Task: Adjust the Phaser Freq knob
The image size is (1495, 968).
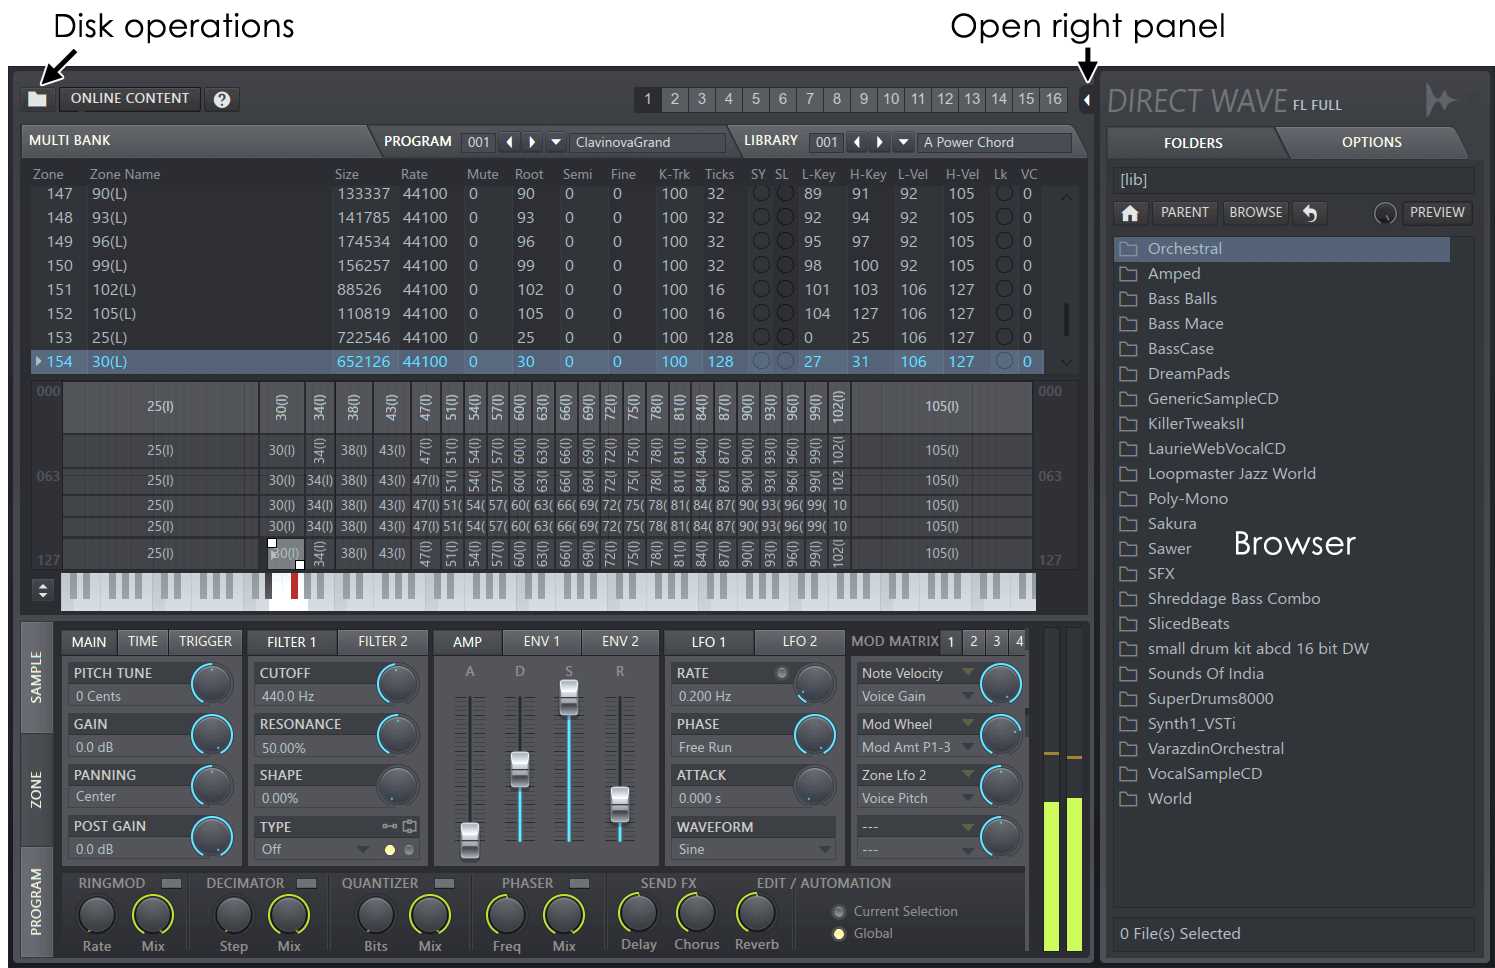Action: tap(506, 914)
